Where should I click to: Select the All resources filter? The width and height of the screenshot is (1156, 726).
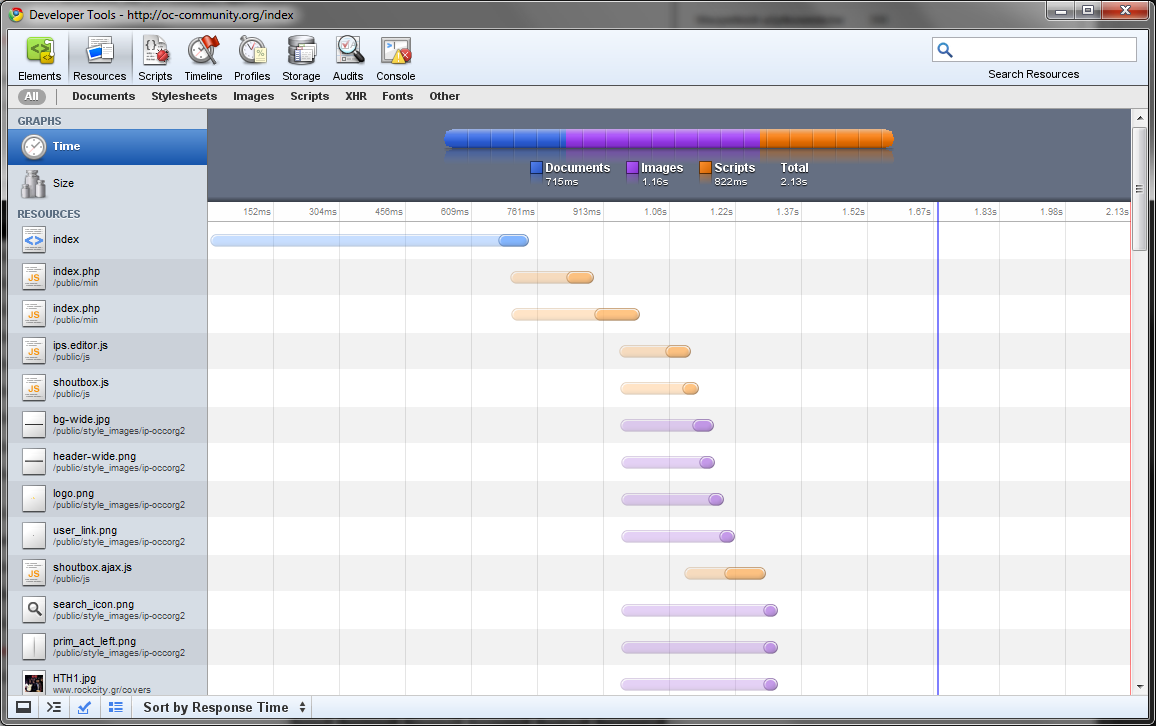32,97
